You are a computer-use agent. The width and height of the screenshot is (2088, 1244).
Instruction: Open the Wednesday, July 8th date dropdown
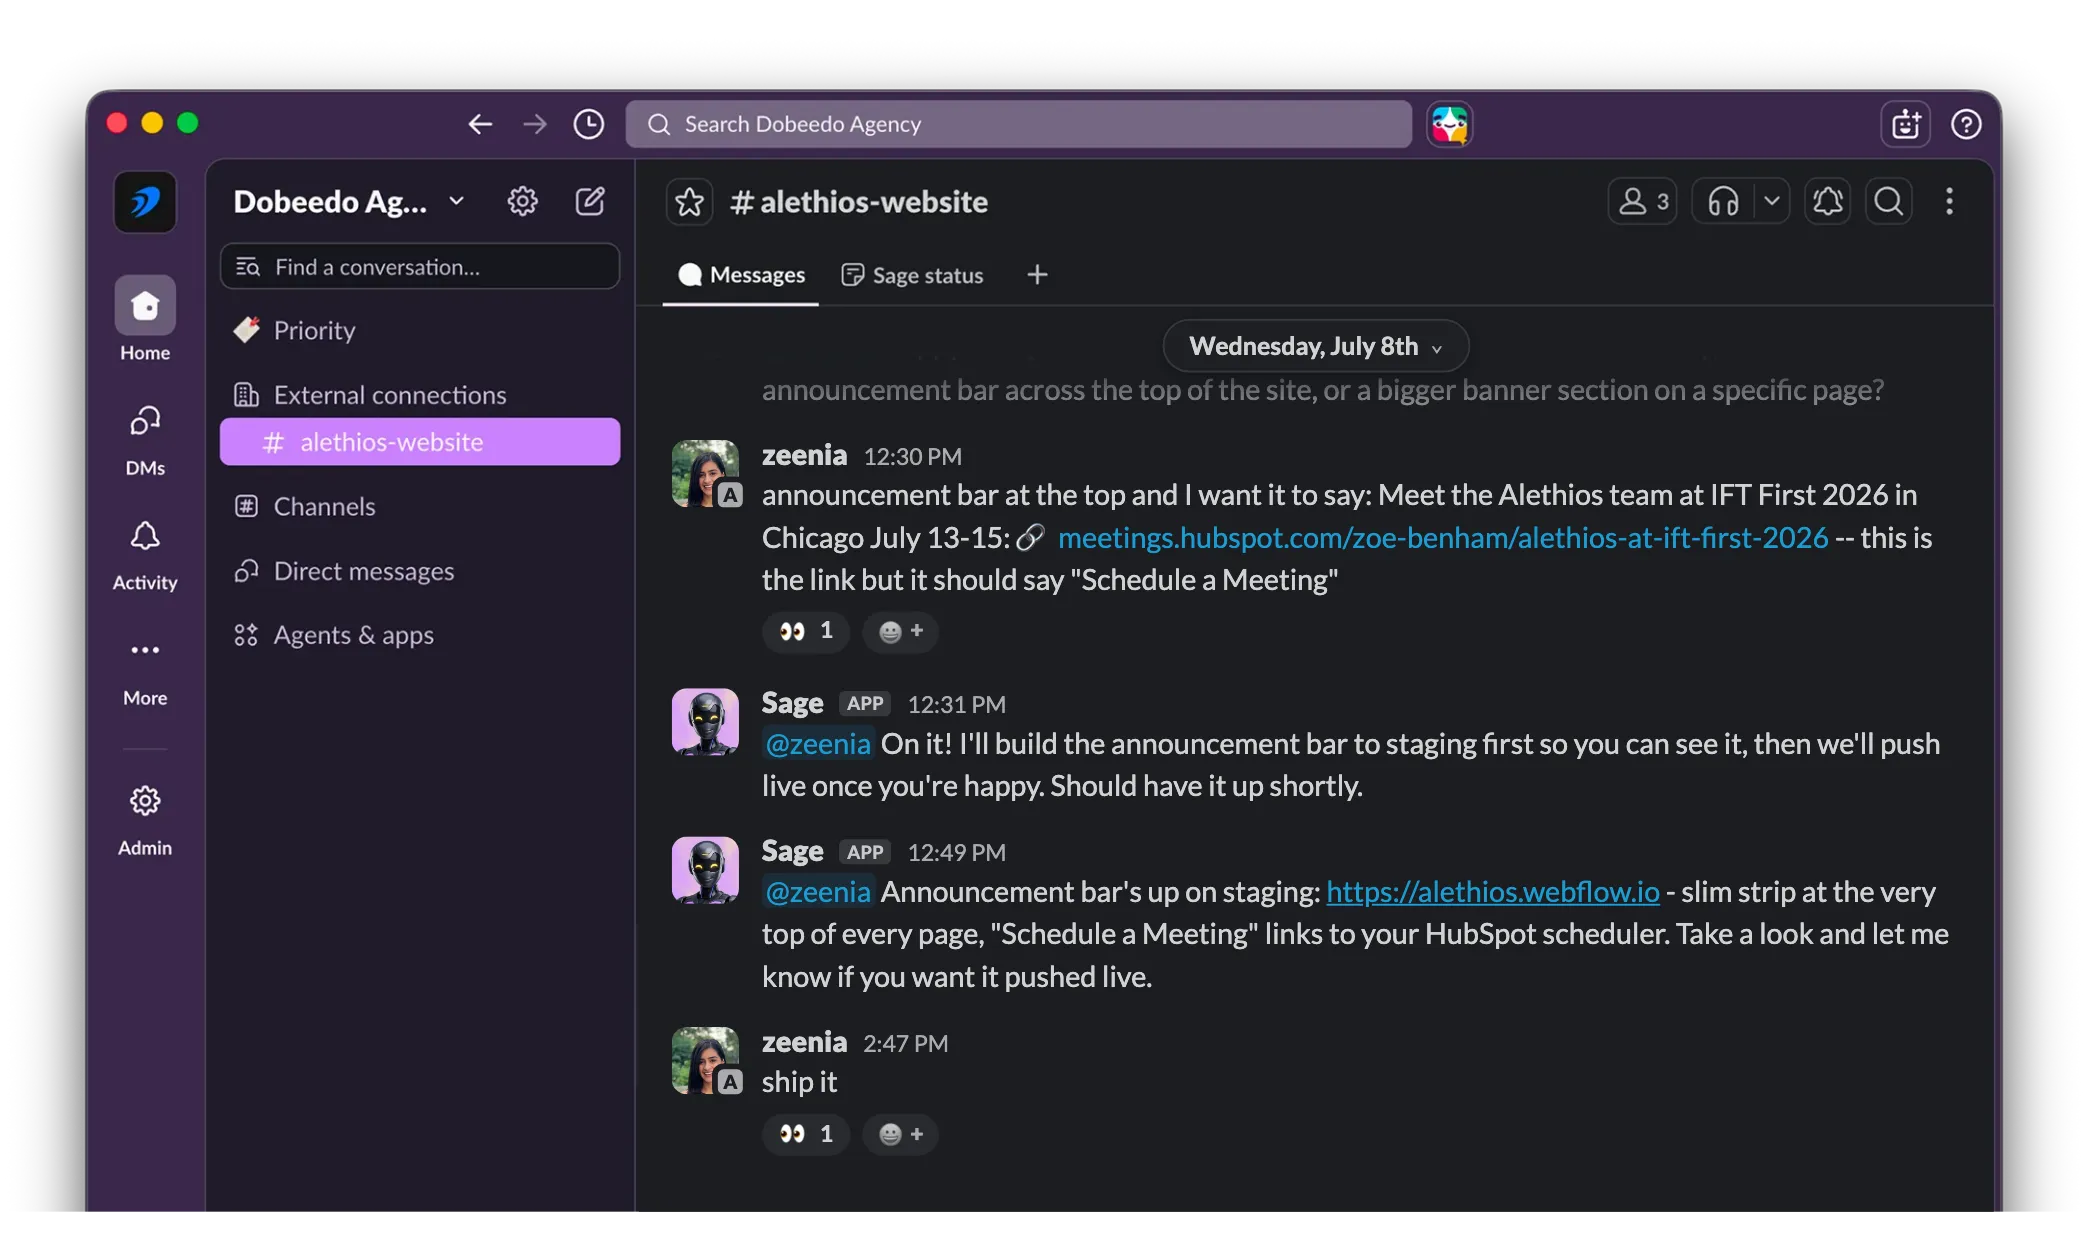coord(1315,346)
